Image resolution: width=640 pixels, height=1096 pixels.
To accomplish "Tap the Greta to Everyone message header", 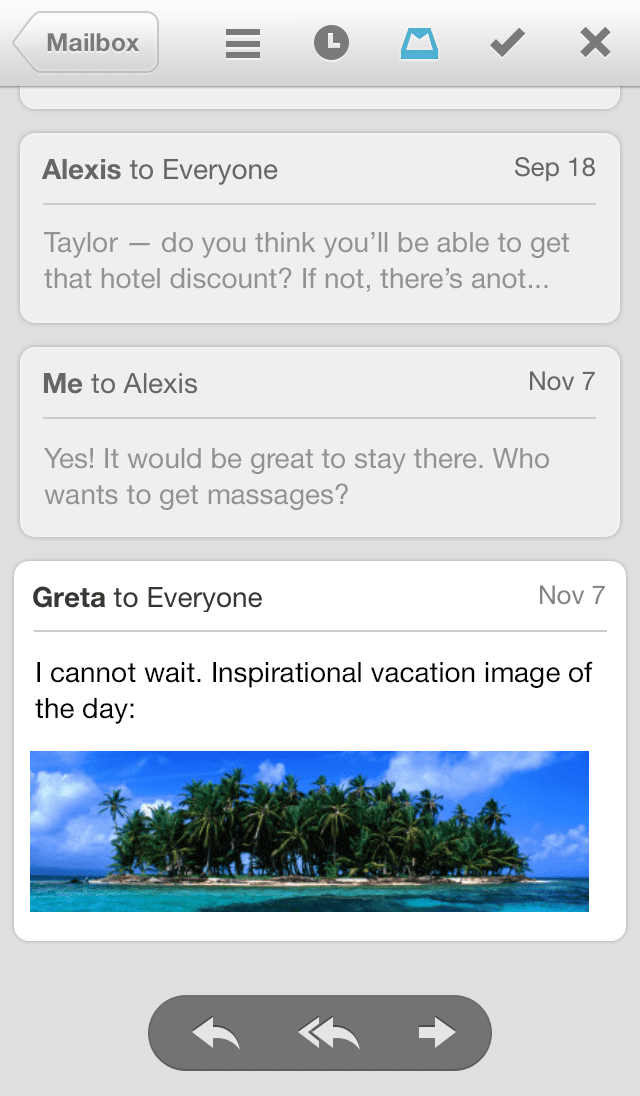I will (148, 598).
